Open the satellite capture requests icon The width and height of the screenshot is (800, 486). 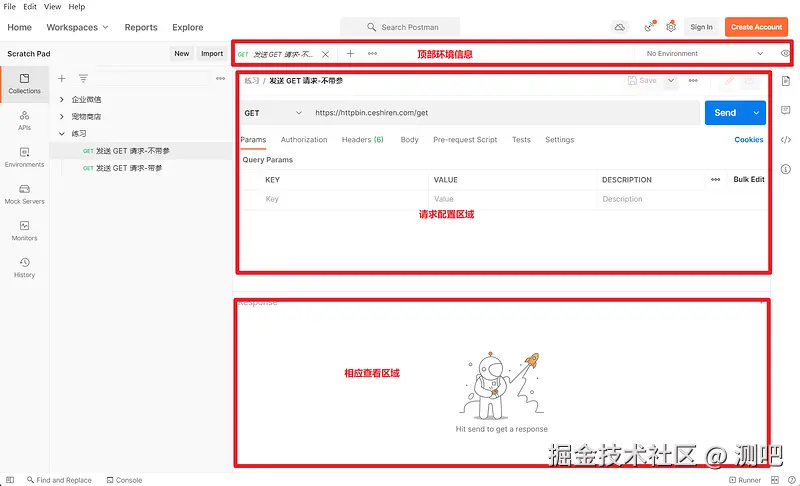click(649, 27)
